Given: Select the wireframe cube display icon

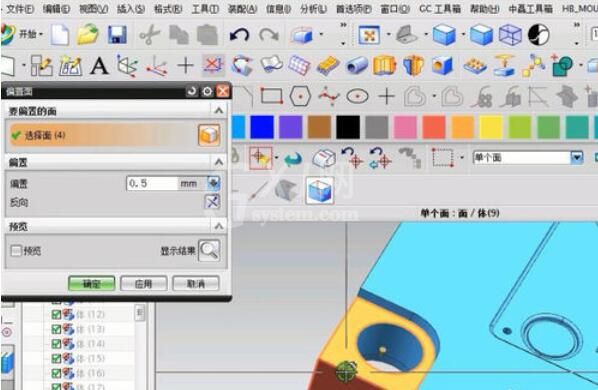Looking at the screenshot, I should click(510, 35).
